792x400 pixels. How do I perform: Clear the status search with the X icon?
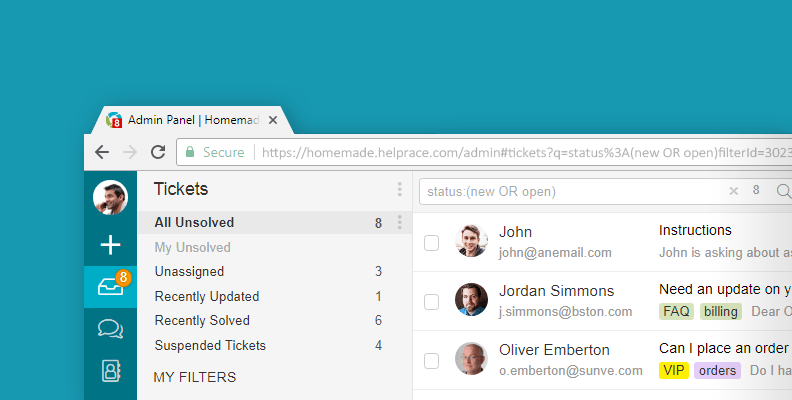pyautogui.click(x=733, y=191)
